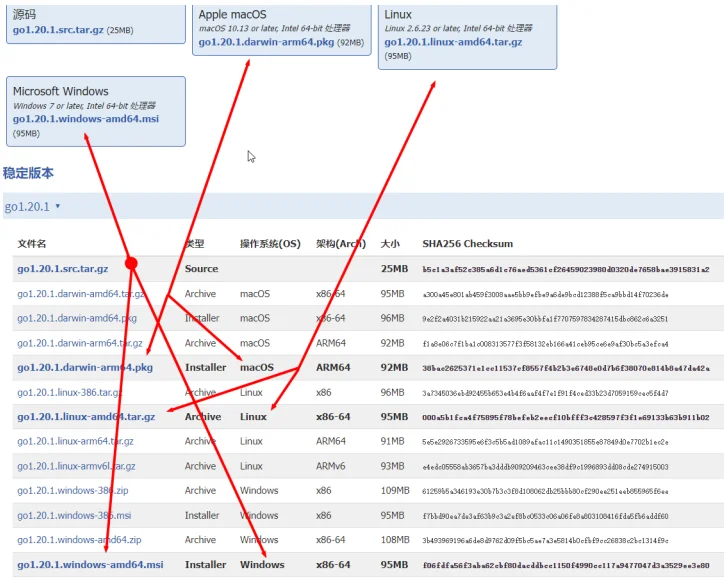Open go1.20.1.linux-armv6l.tar.gz link
Image resolution: width=726 pixels, height=580 pixels.
[x=76, y=466]
